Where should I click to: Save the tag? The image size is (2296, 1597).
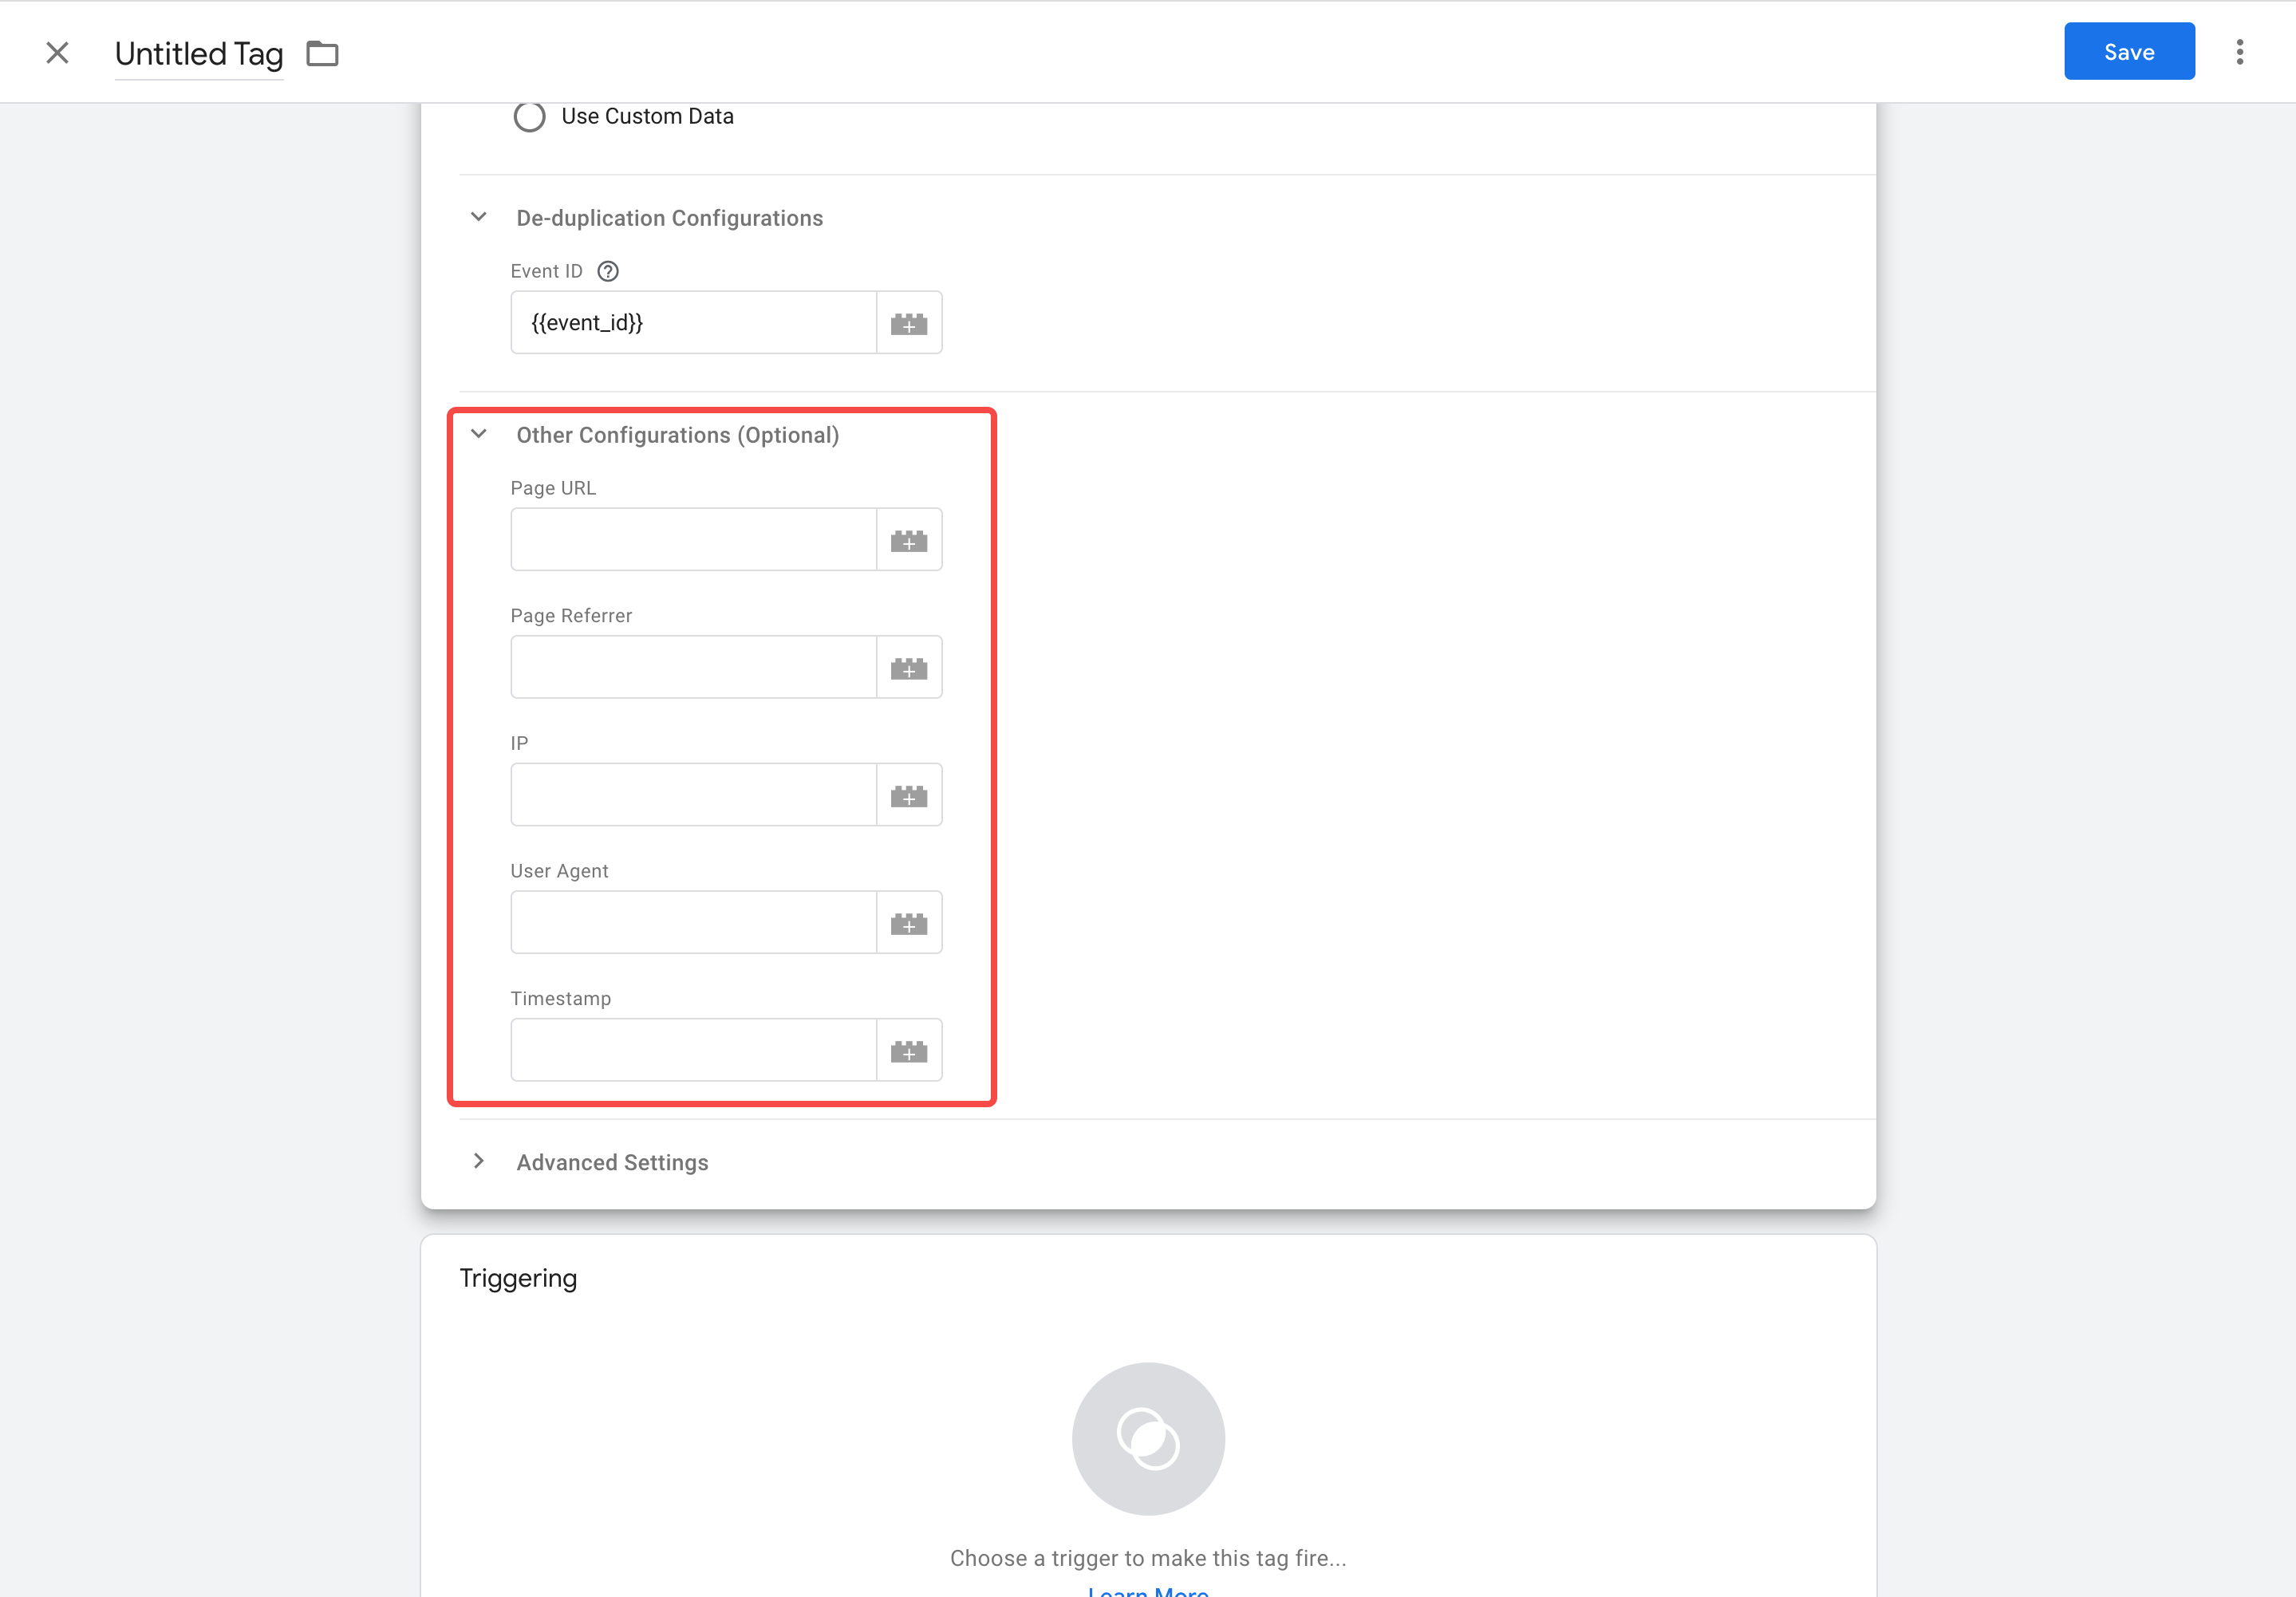[x=2128, y=51]
